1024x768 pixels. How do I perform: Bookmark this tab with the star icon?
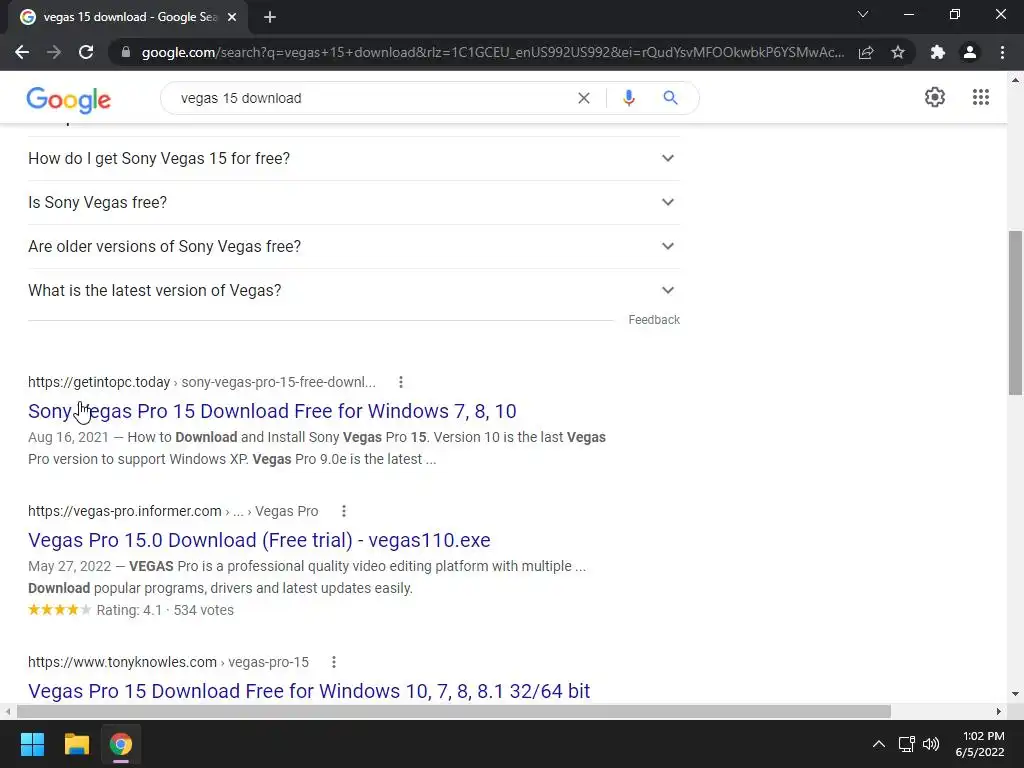point(898,52)
